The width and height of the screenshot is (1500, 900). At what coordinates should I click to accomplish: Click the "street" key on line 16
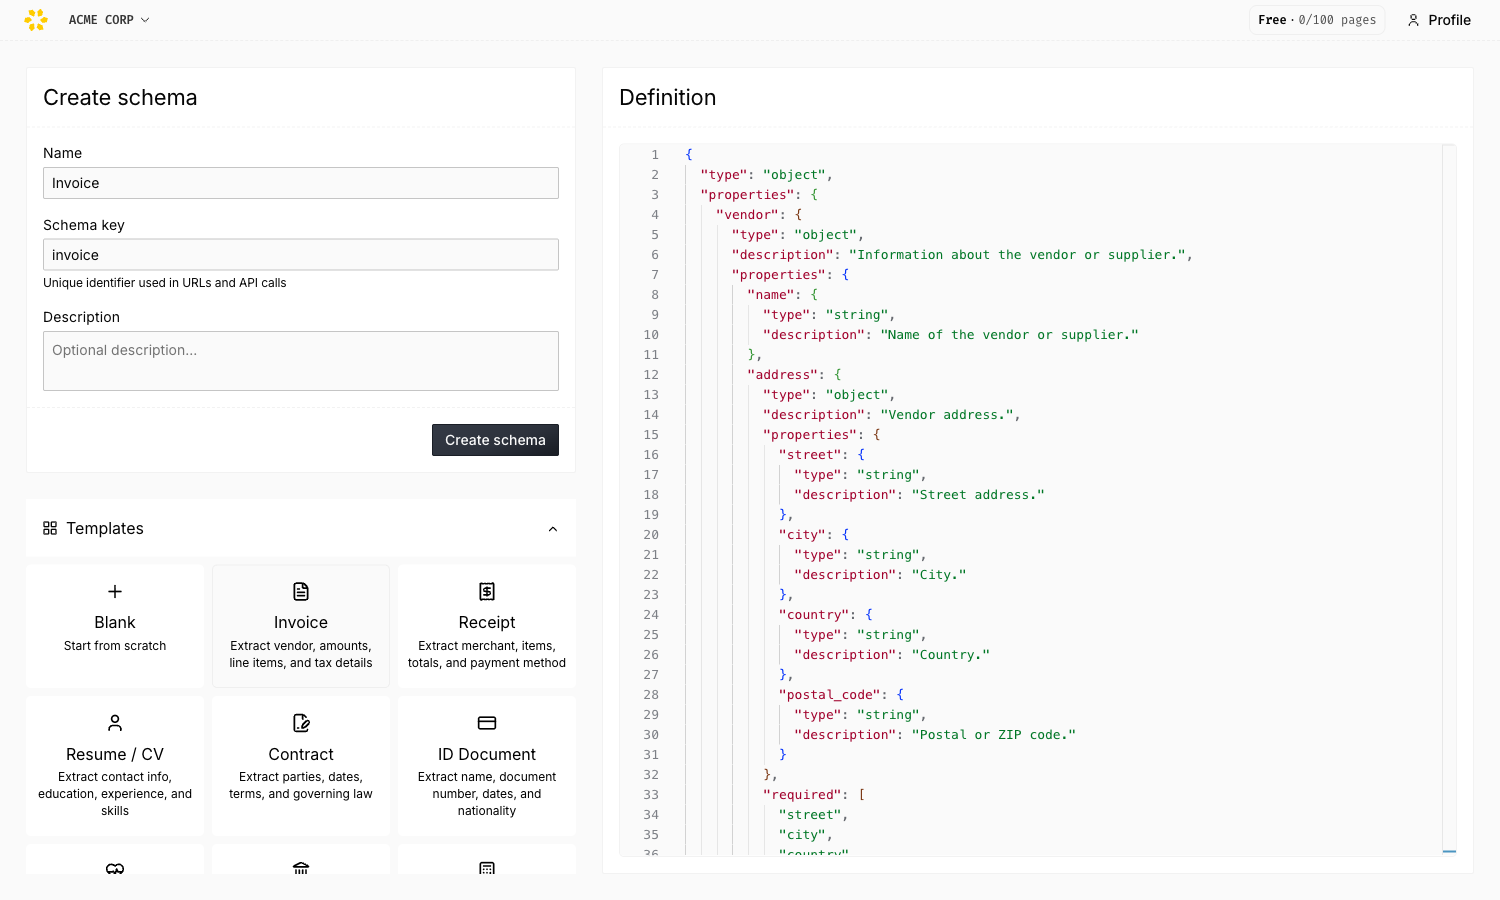(x=810, y=455)
